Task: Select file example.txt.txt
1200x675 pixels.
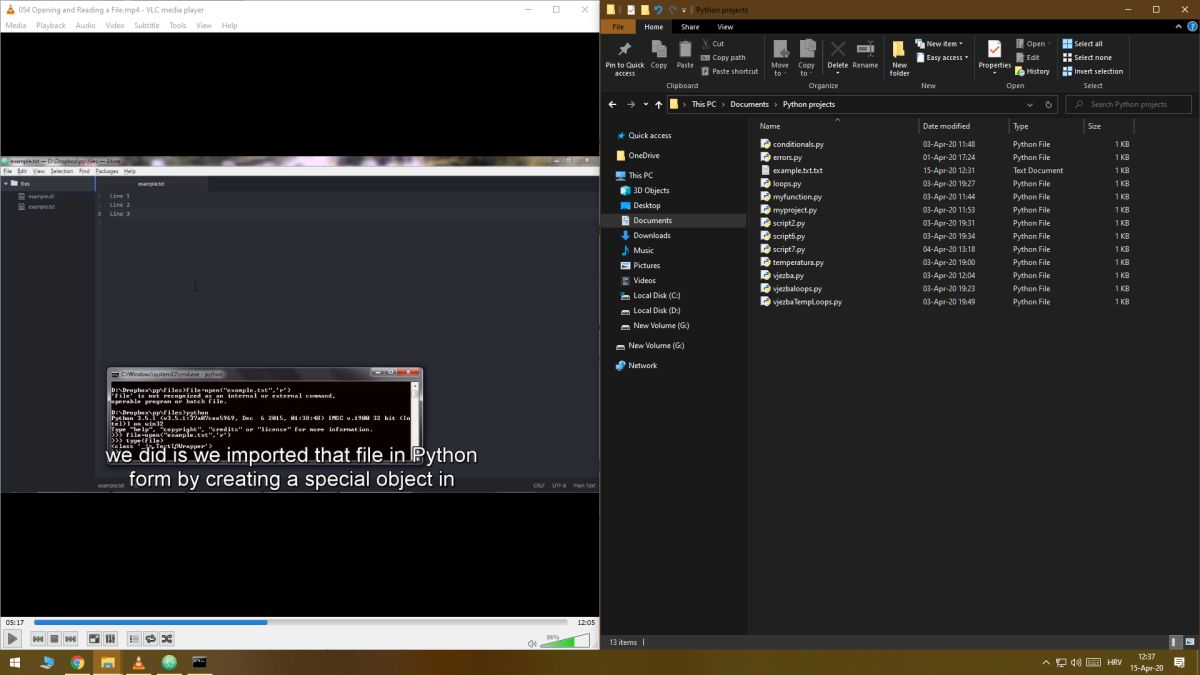Action: [797, 170]
